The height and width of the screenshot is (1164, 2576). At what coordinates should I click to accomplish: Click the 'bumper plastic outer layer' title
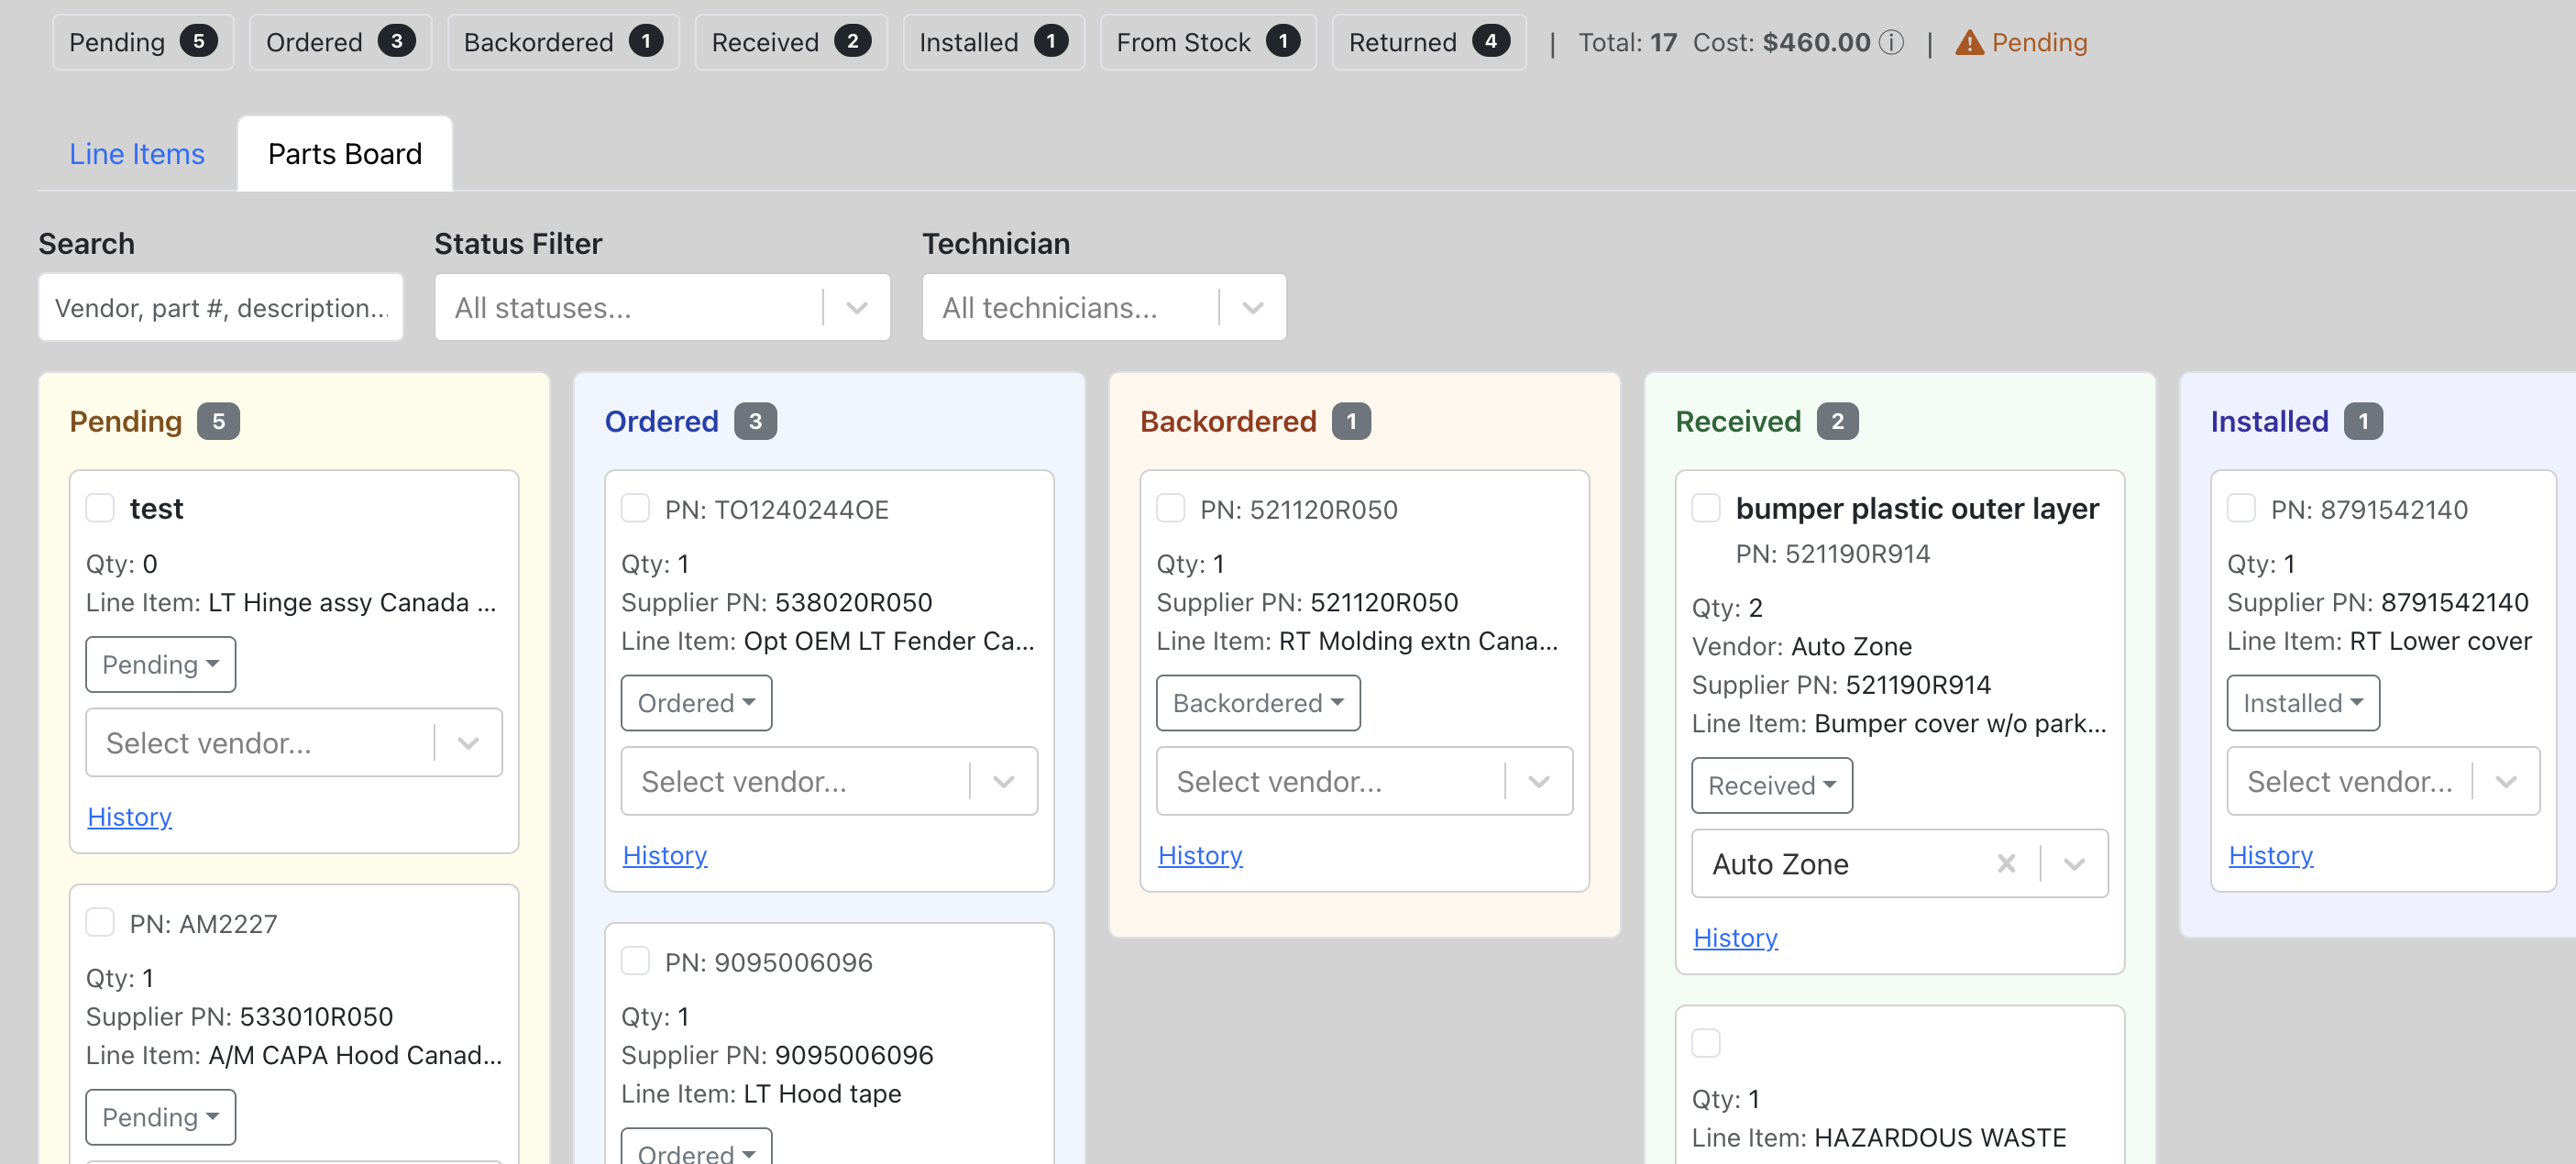tap(1917, 508)
